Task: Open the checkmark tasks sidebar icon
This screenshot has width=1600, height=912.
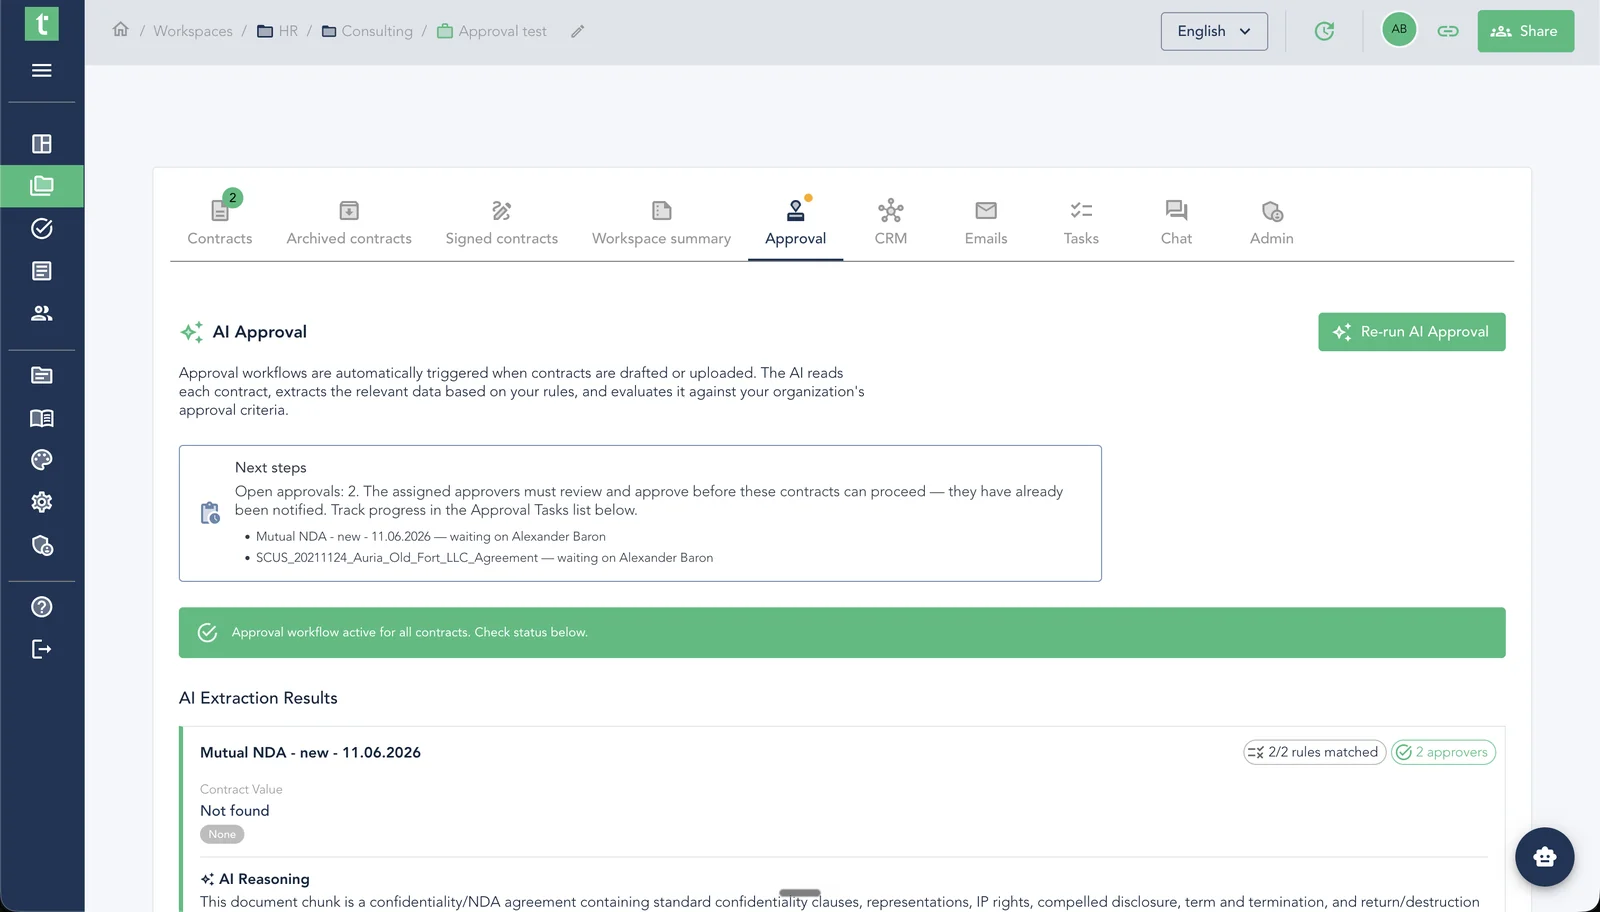Action: point(41,229)
